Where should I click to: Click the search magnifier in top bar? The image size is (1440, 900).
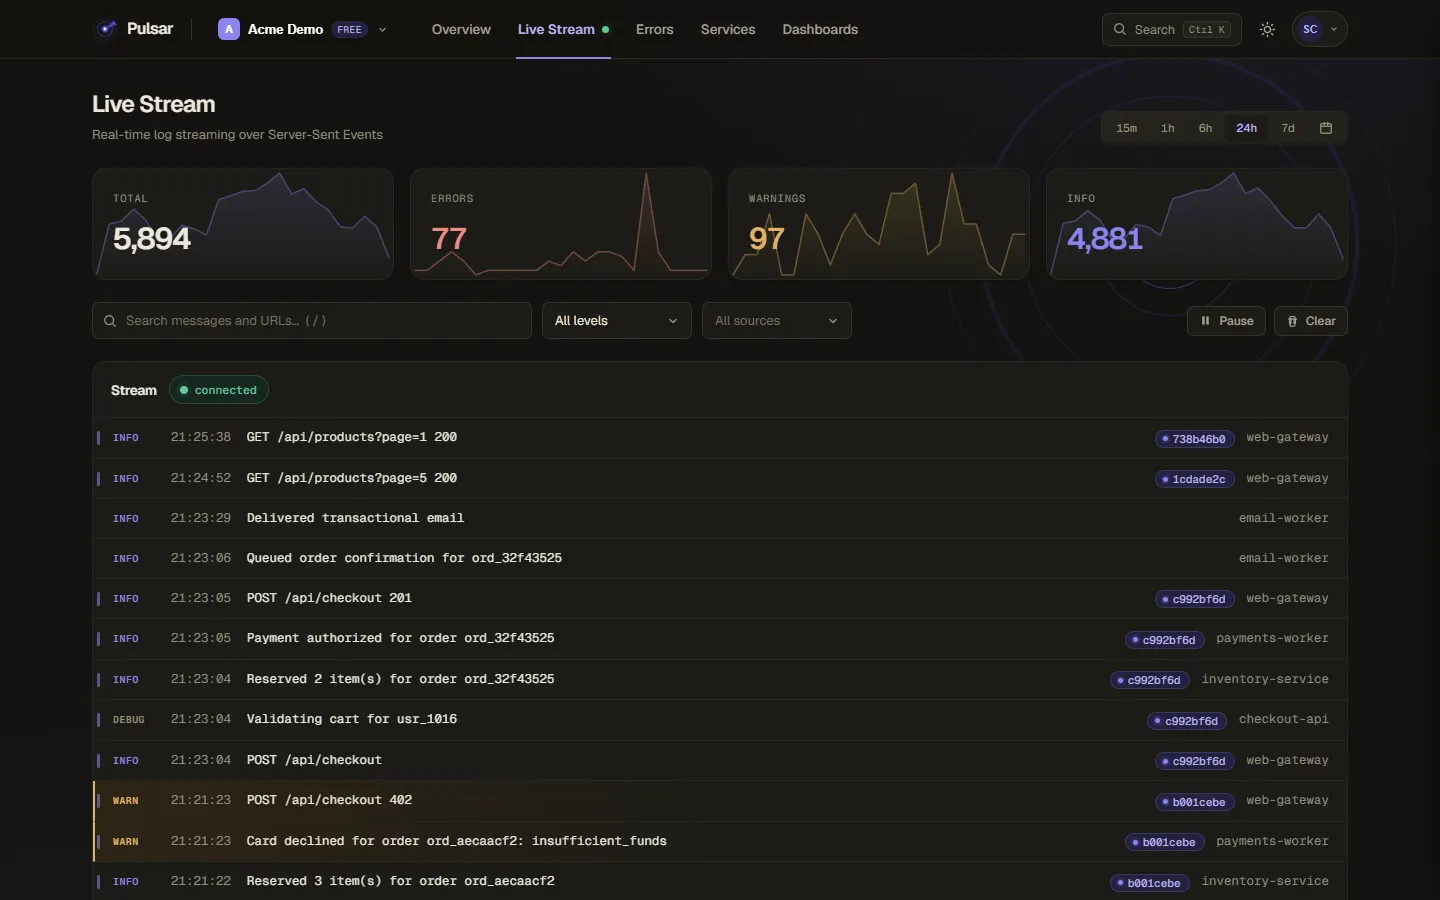click(1120, 29)
